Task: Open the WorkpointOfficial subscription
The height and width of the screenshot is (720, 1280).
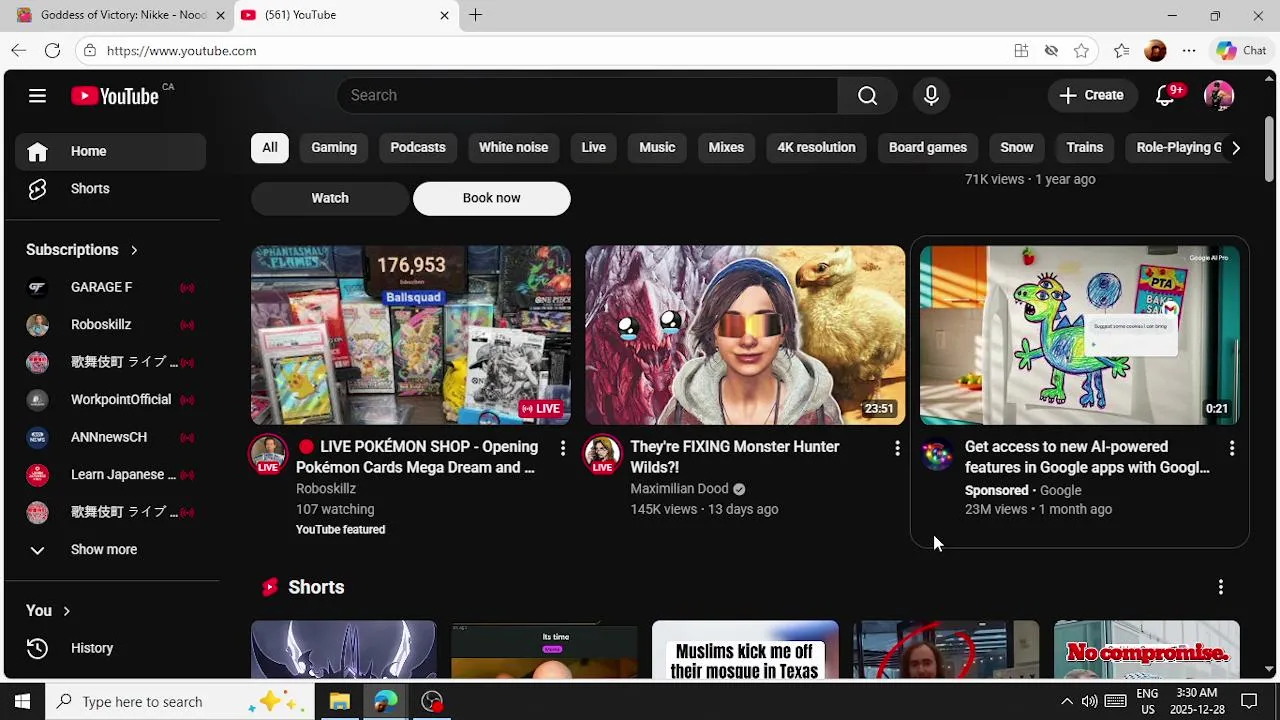Action: [x=110, y=399]
